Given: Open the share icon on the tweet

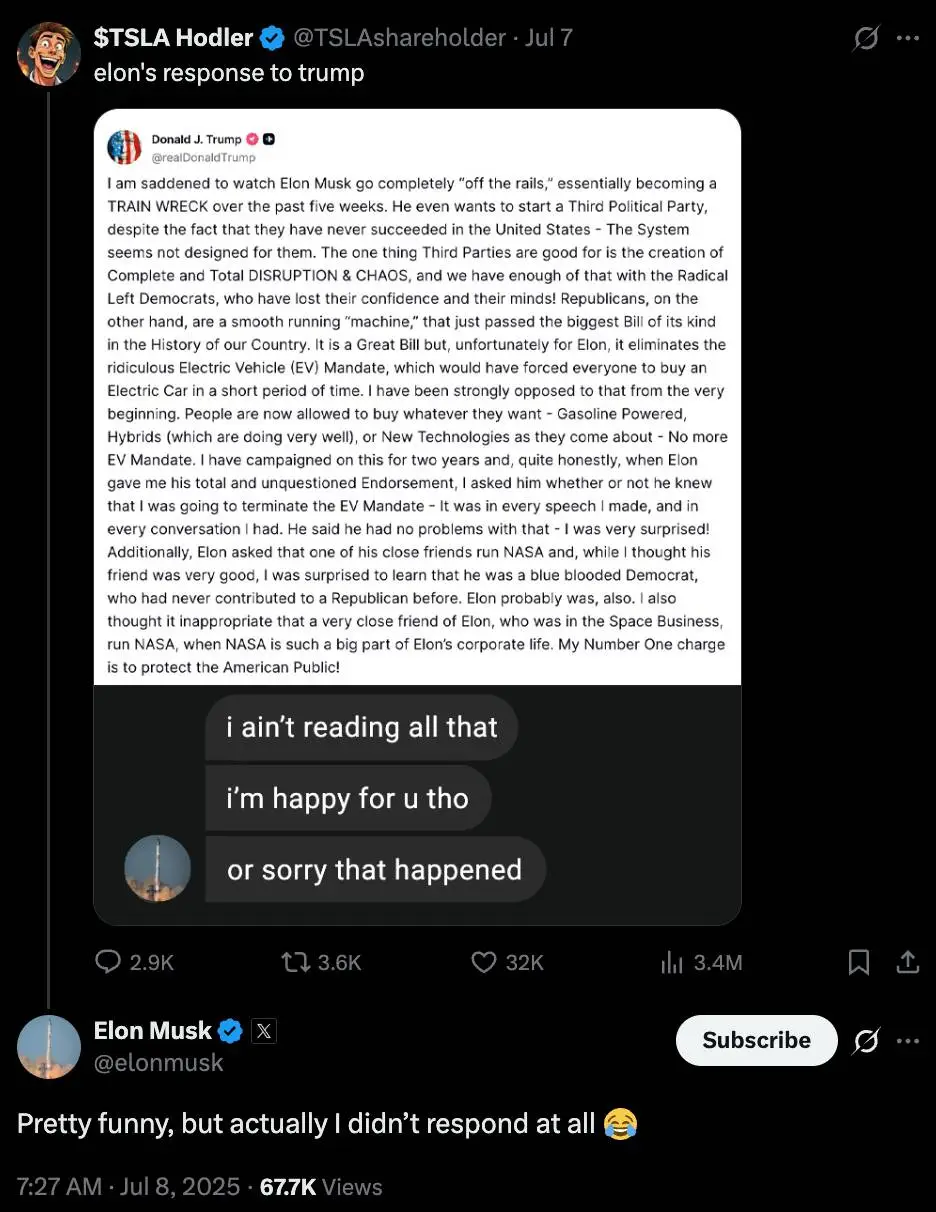Looking at the screenshot, I should coord(908,962).
